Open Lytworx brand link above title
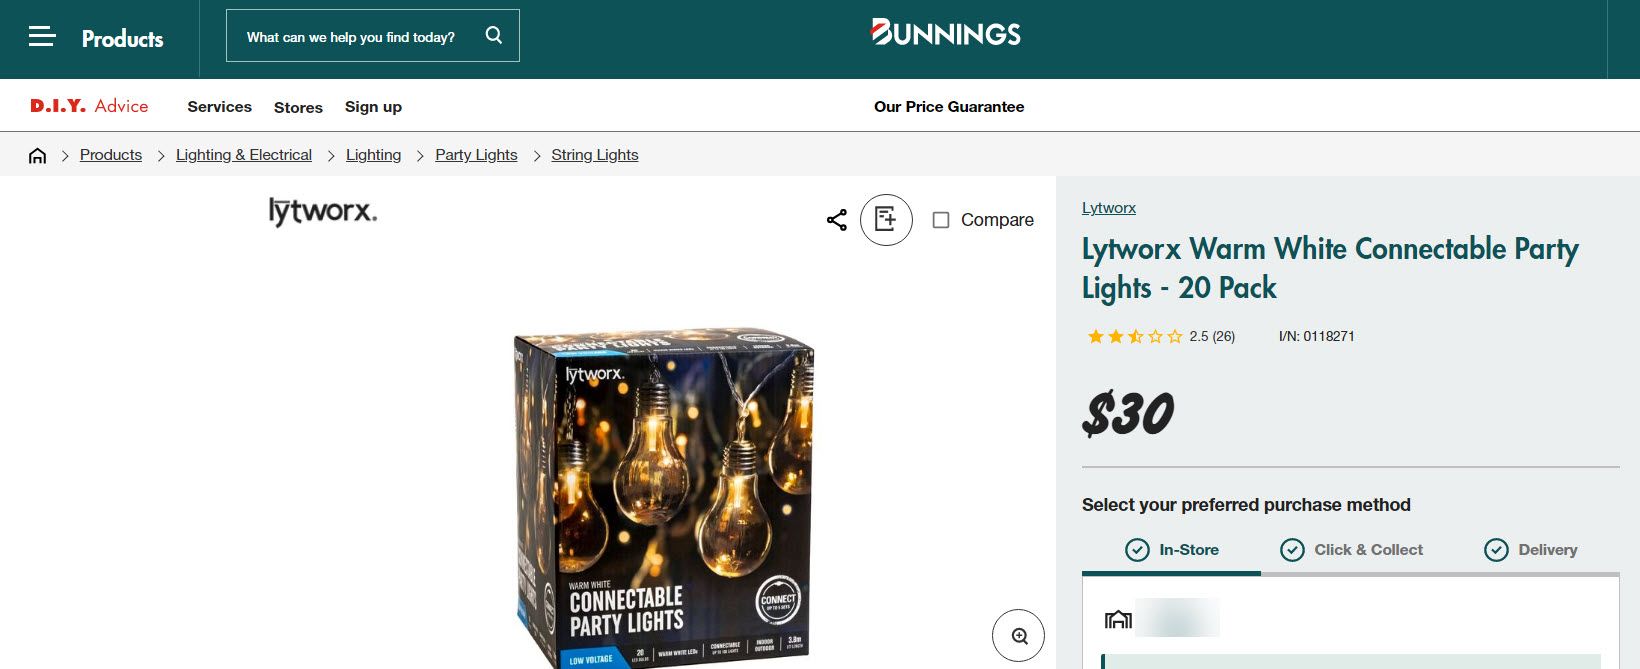Screen dimensions: 1640x669 [x=1109, y=208]
